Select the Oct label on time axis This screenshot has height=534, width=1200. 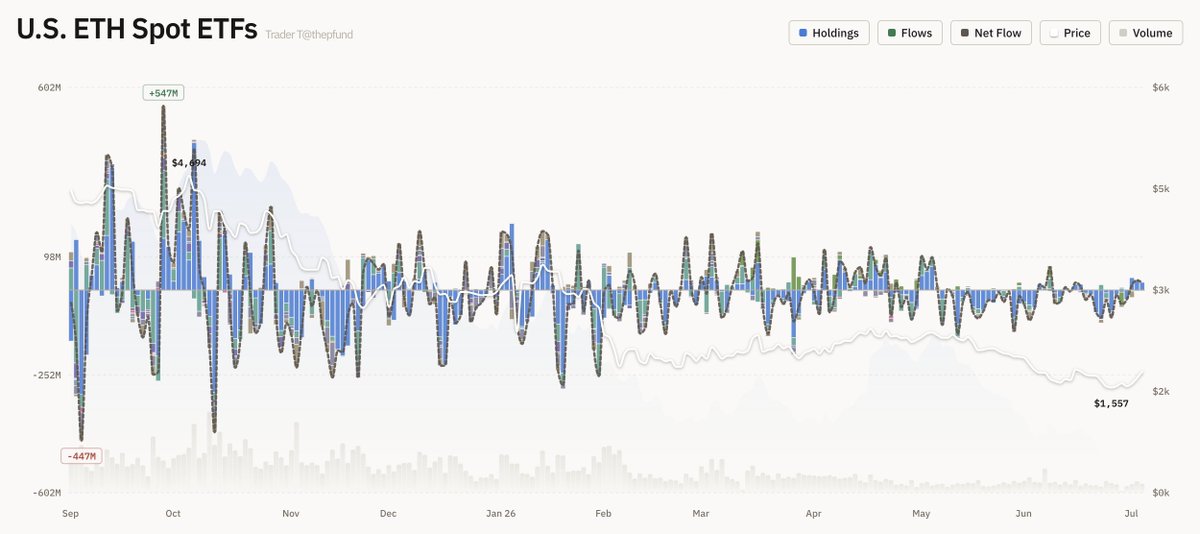click(x=173, y=514)
